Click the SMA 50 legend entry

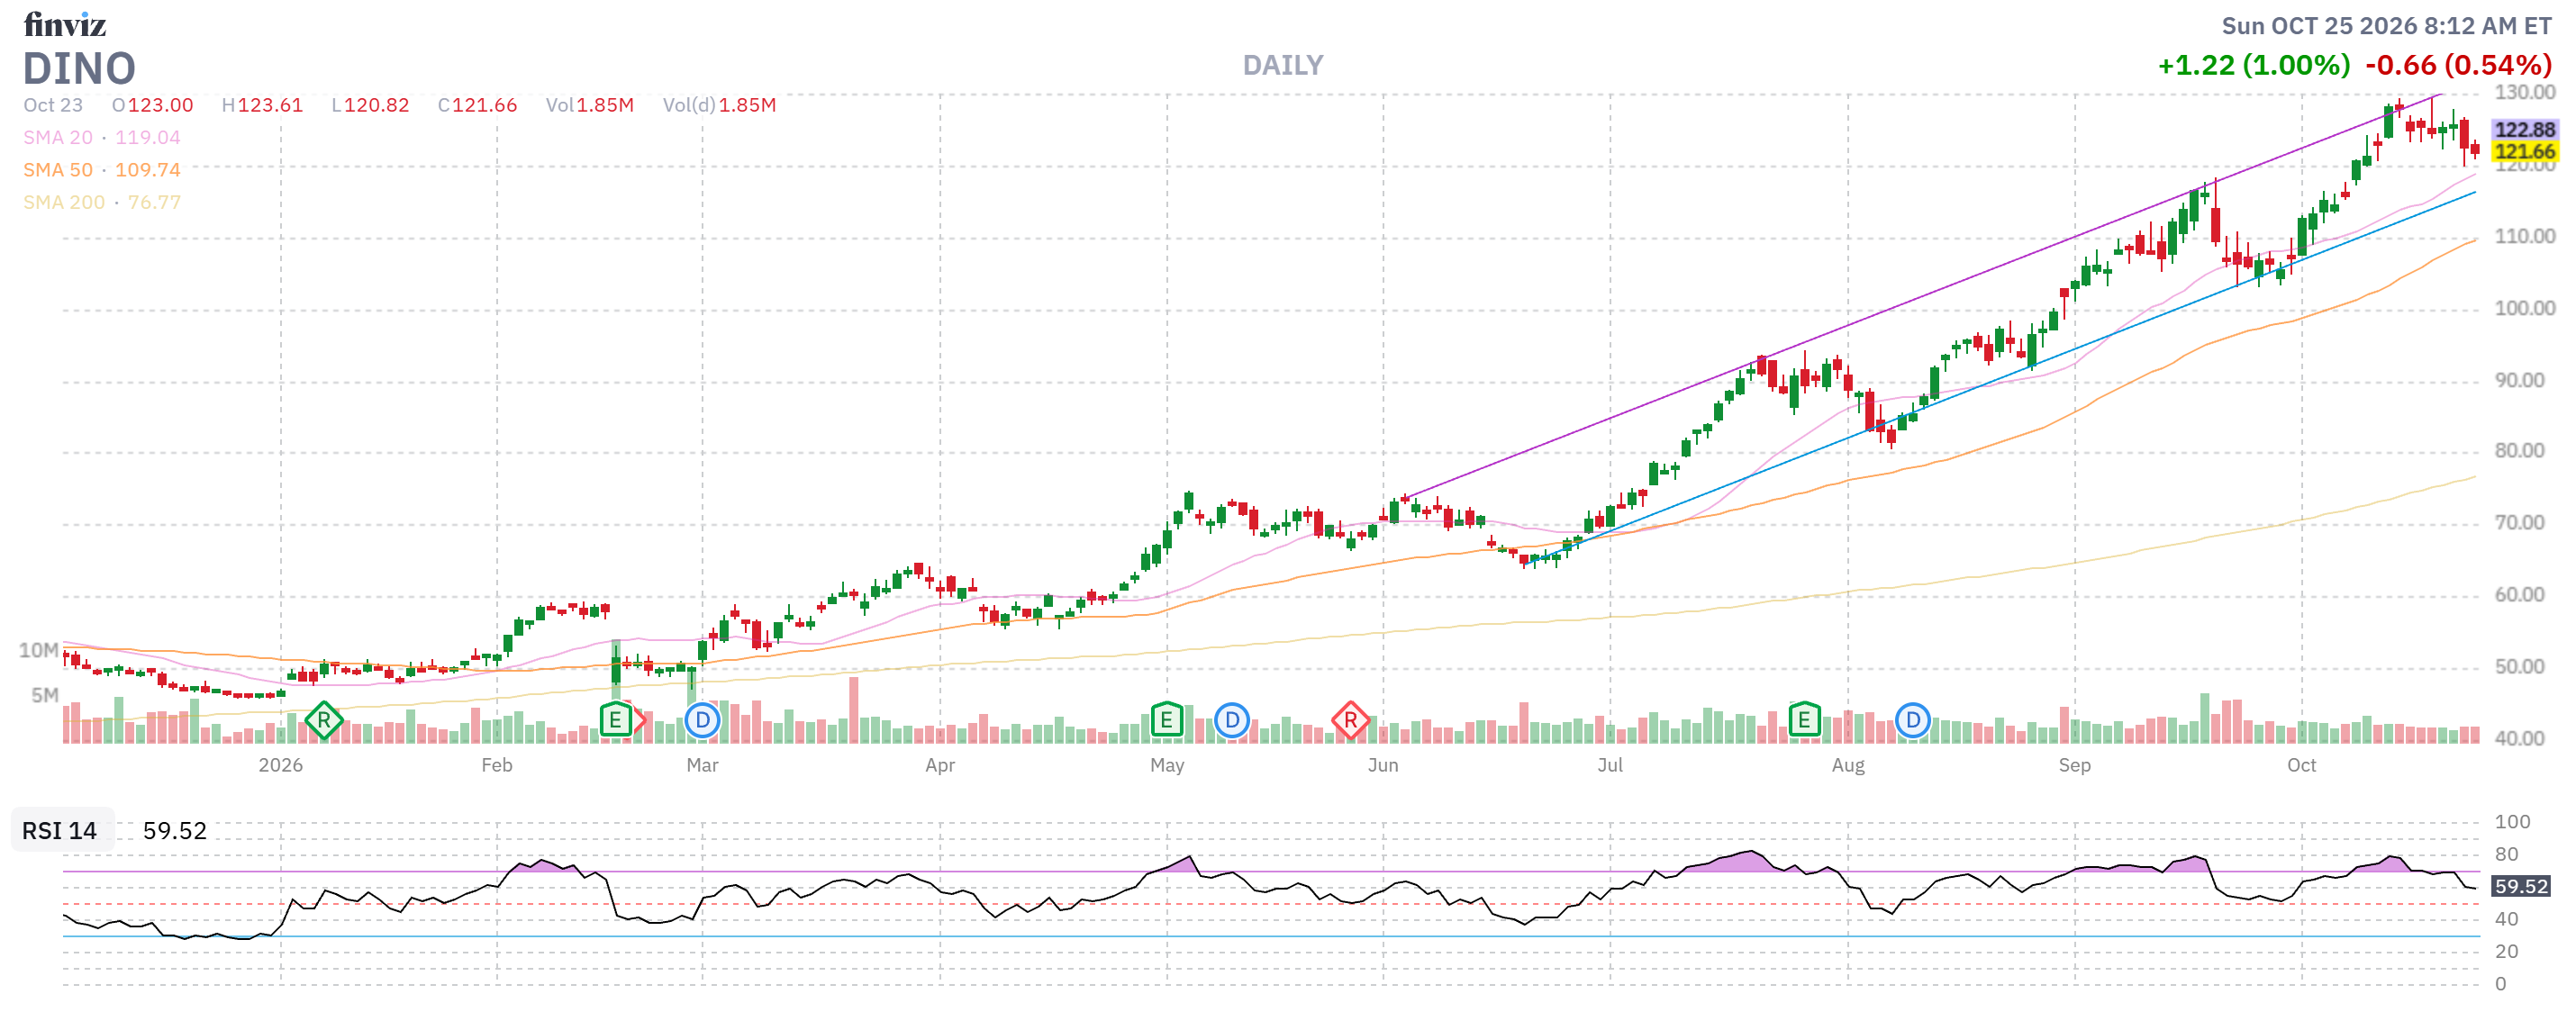click(102, 170)
